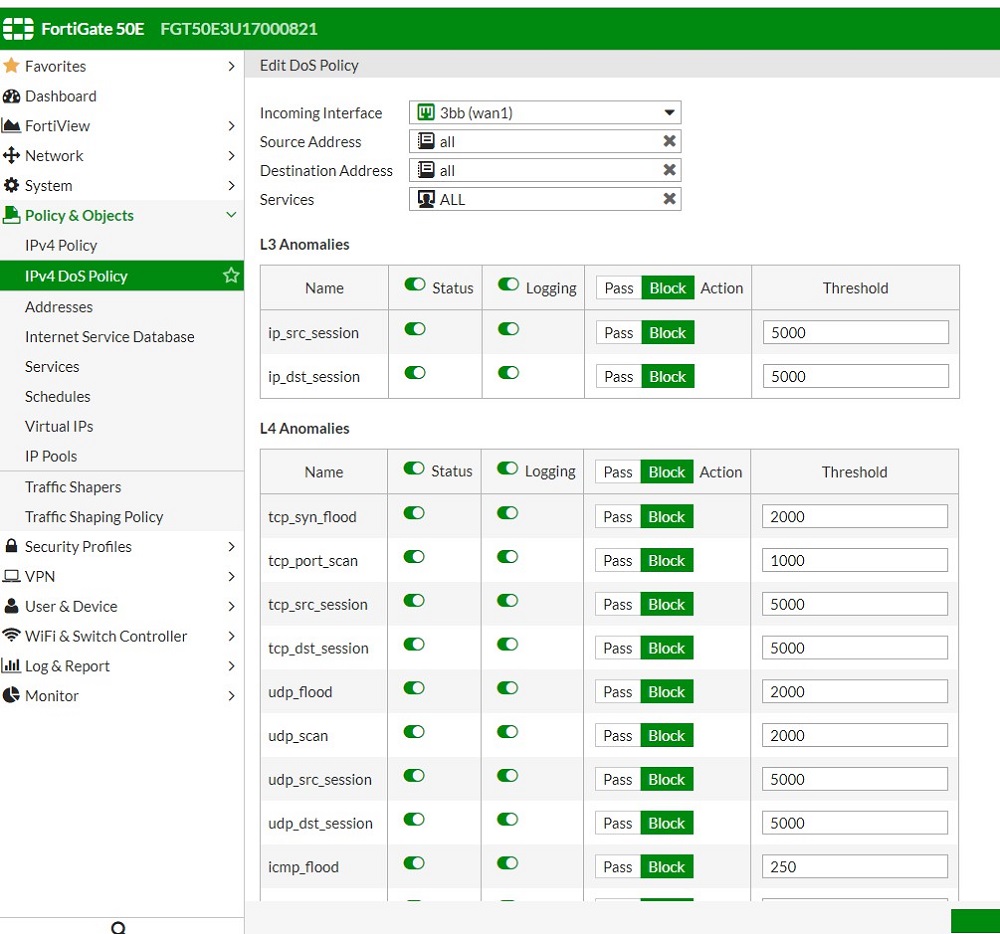This screenshot has height=934, width=1000.
Task: Click the Dashboard gauge icon
Action: 12,96
